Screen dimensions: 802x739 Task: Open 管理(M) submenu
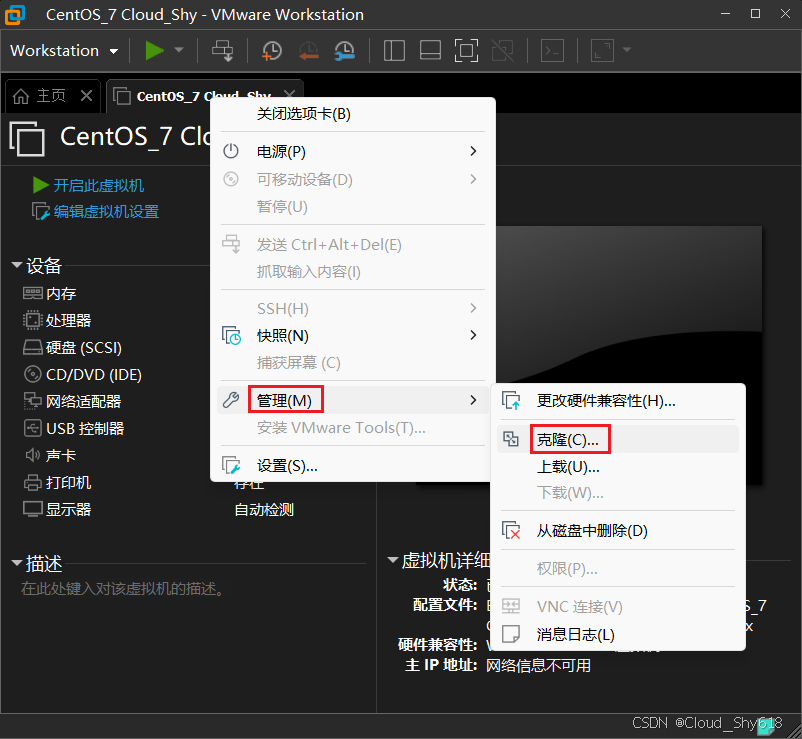coord(353,400)
